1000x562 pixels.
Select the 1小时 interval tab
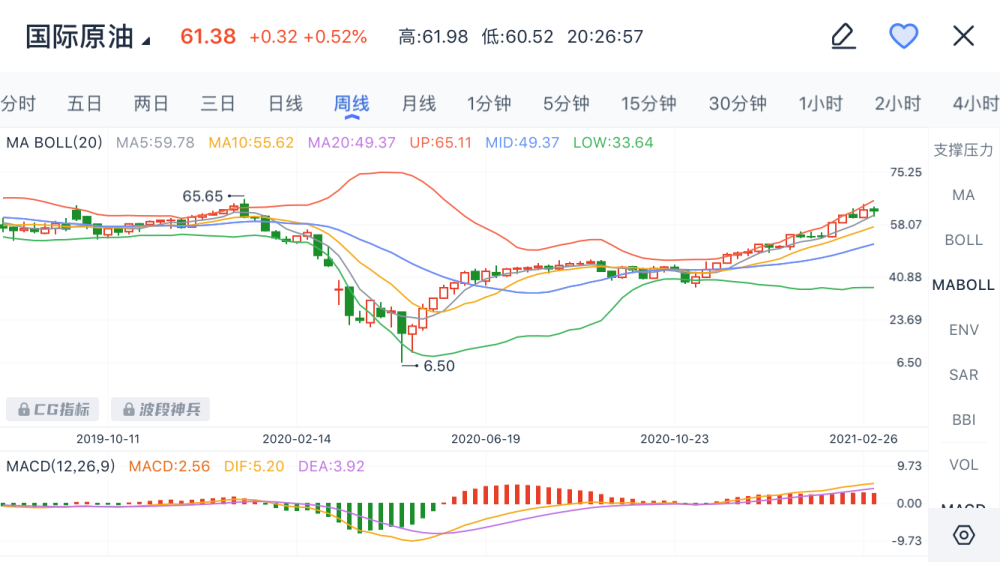click(821, 103)
